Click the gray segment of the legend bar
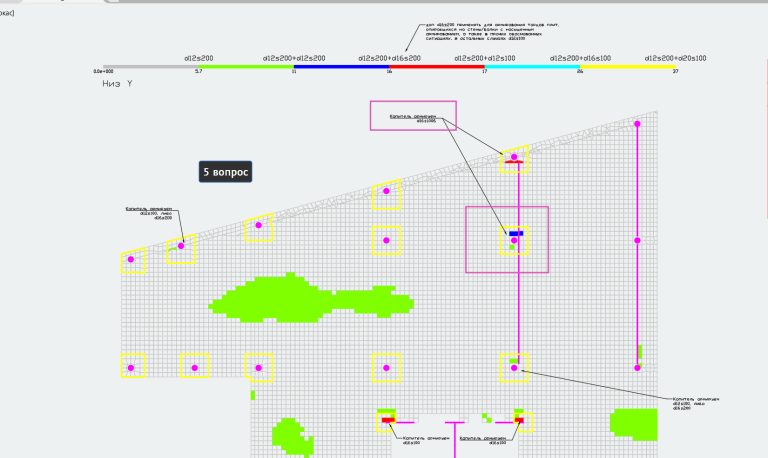 [150, 67]
